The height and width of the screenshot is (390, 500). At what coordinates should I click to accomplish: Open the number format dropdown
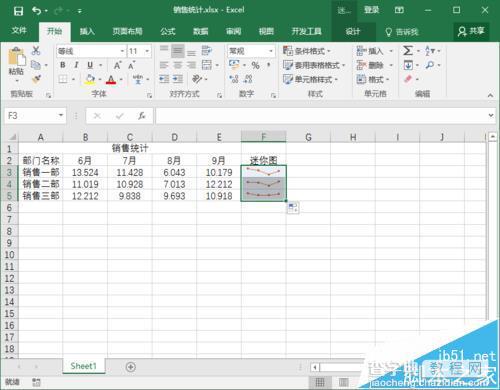pyautogui.click(x=271, y=51)
